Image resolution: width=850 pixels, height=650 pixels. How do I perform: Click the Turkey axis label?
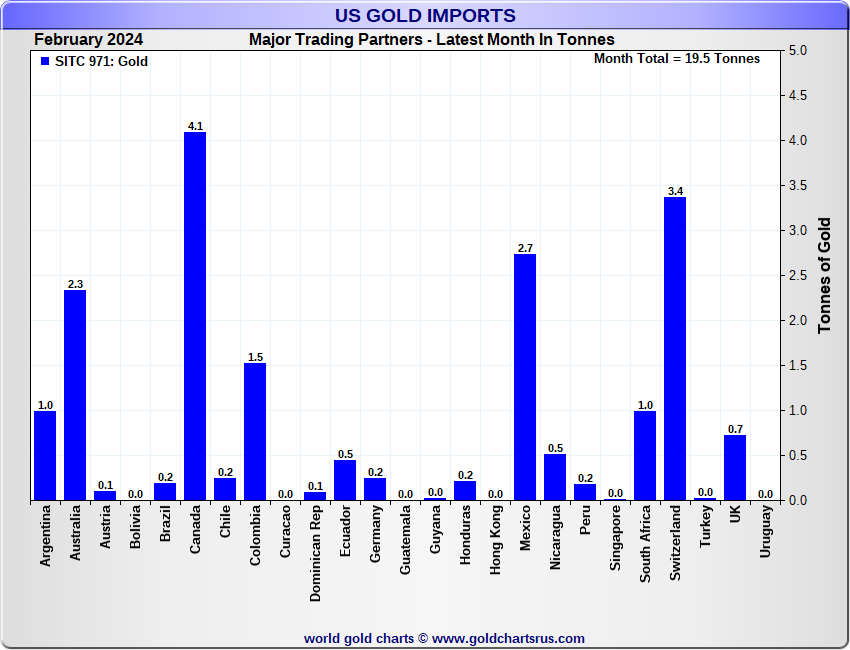tap(705, 526)
